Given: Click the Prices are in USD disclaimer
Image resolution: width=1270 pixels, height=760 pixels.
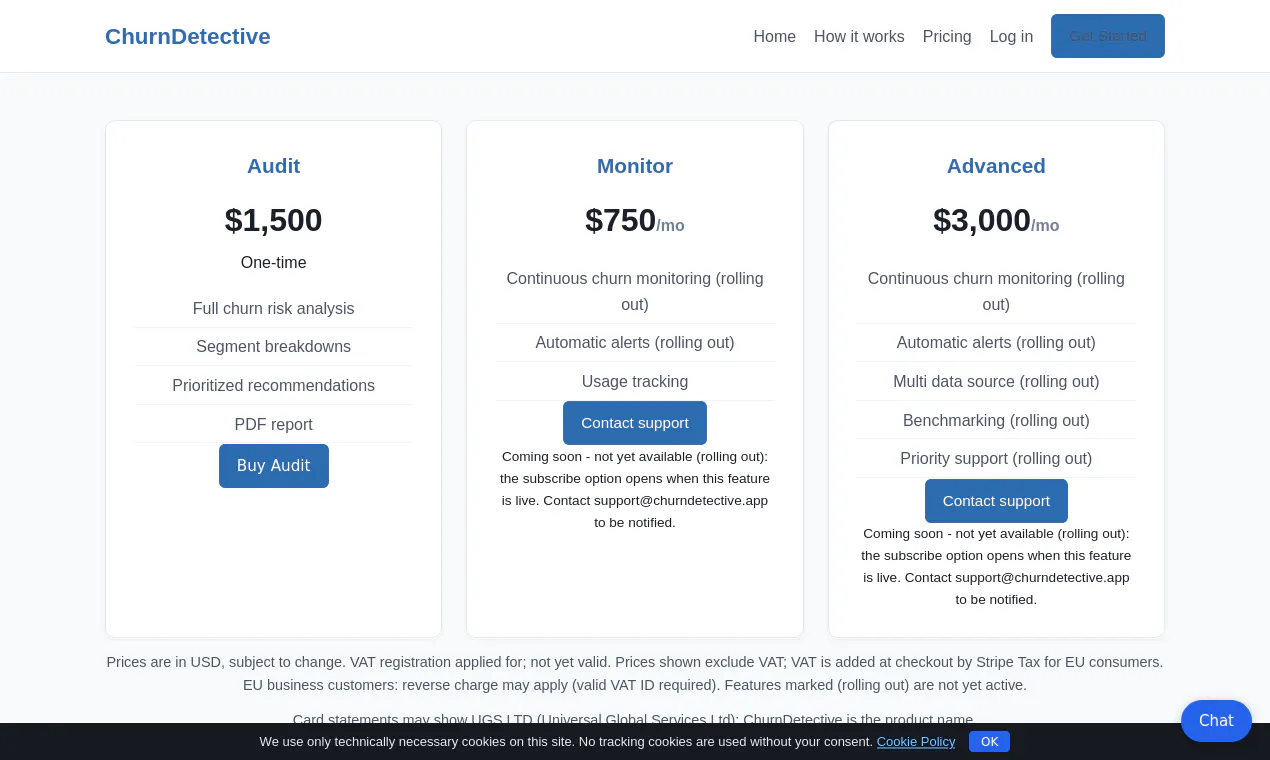Looking at the screenshot, I should 635,674.
